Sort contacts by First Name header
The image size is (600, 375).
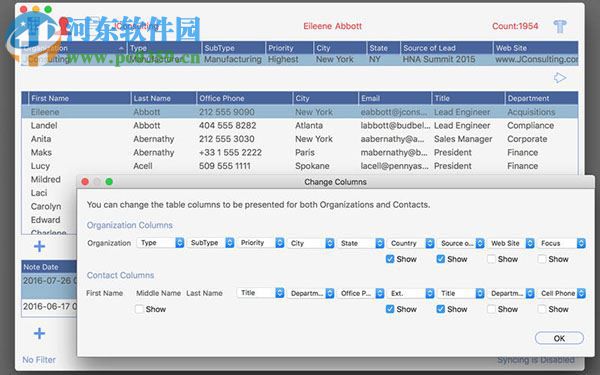[x=80, y=98]
